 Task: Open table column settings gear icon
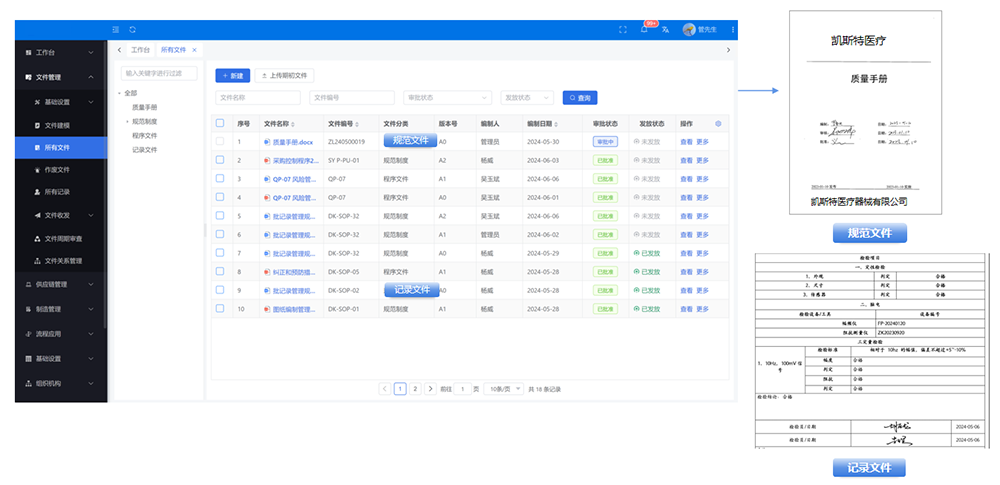coord(718,124)
